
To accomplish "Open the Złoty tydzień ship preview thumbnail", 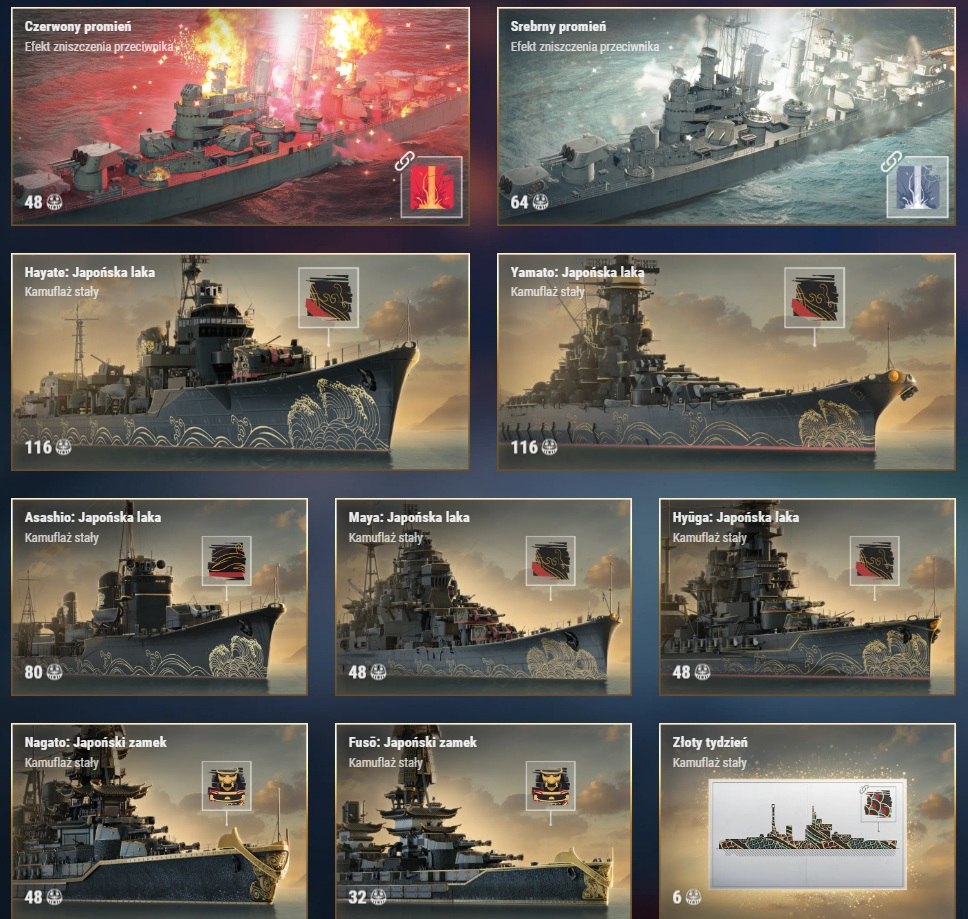I will click(807, 833).
